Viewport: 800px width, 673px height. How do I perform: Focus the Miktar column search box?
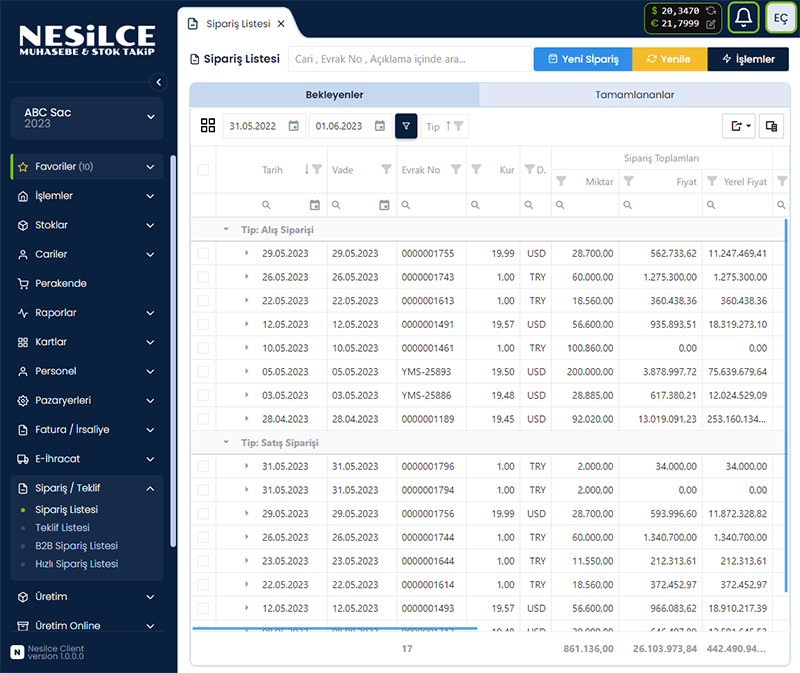(x=585, y=205)
